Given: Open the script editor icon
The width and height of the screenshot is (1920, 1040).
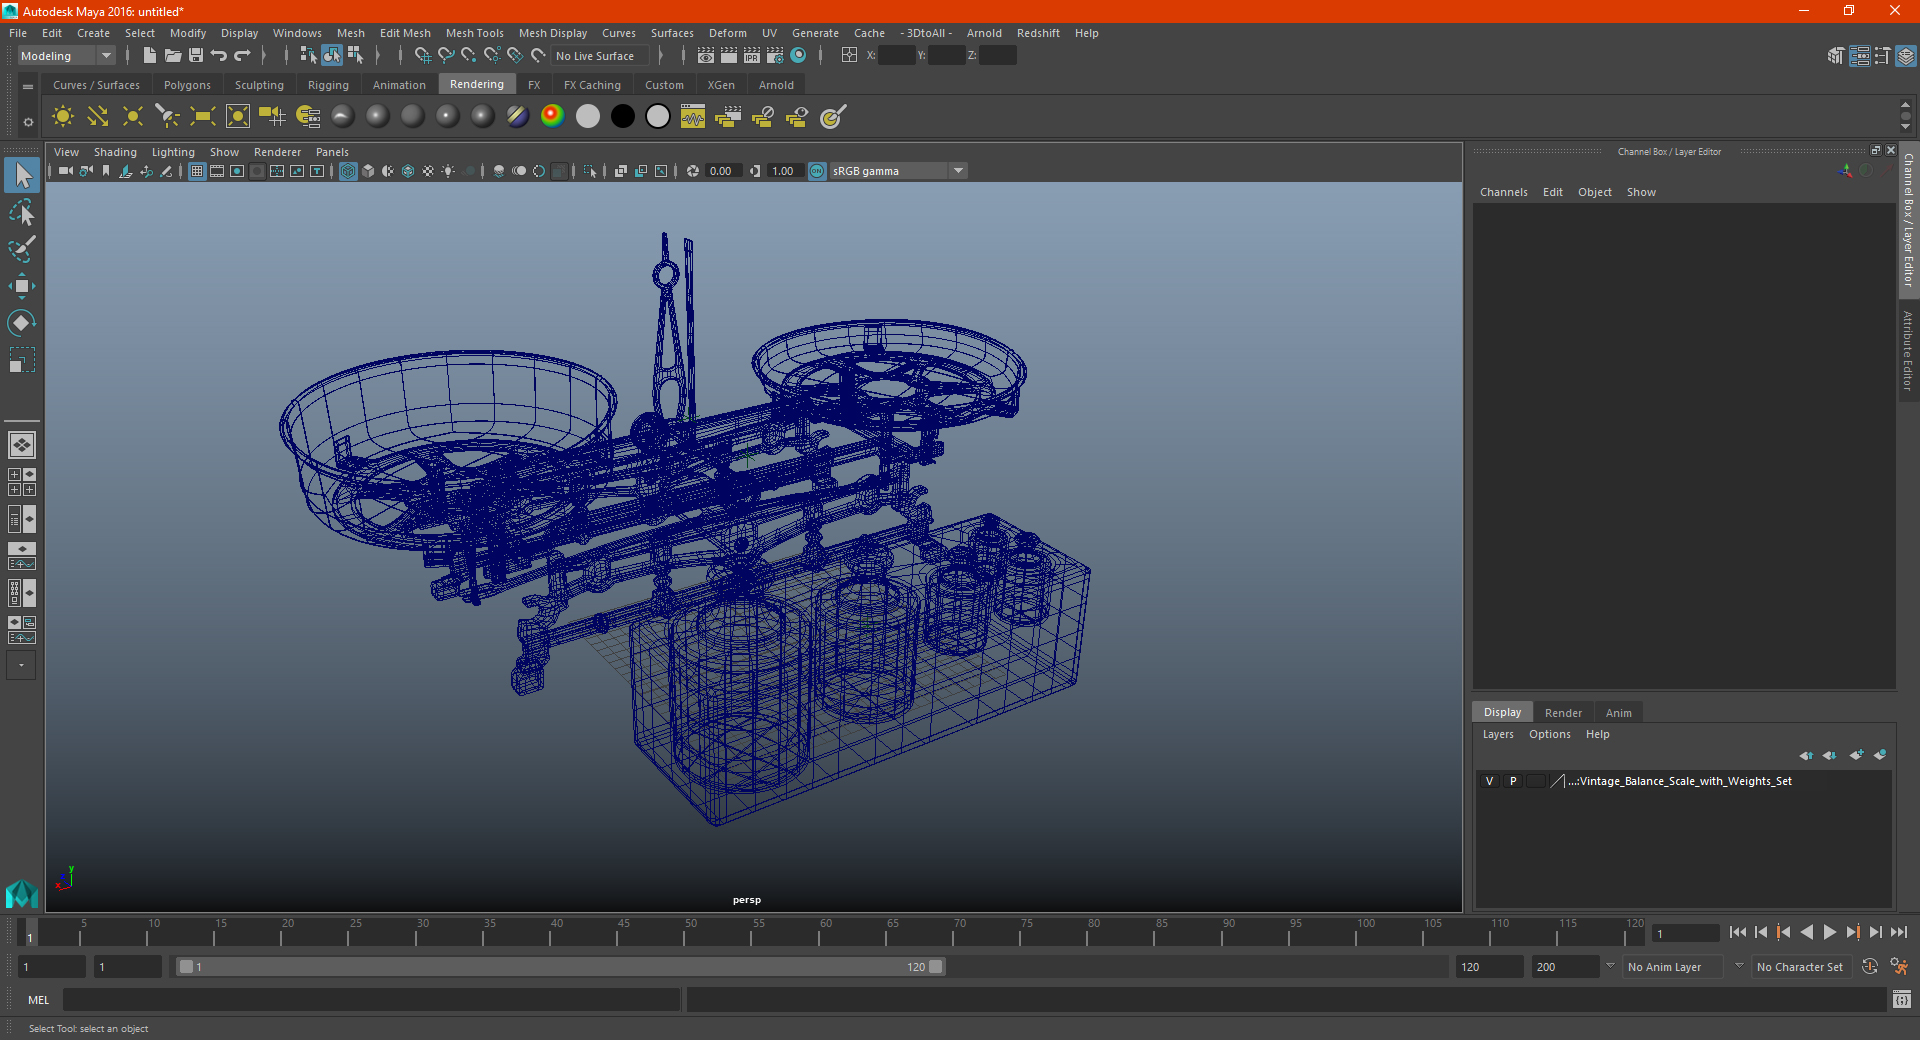Looking at the screenshot, I should 1901,1000.
